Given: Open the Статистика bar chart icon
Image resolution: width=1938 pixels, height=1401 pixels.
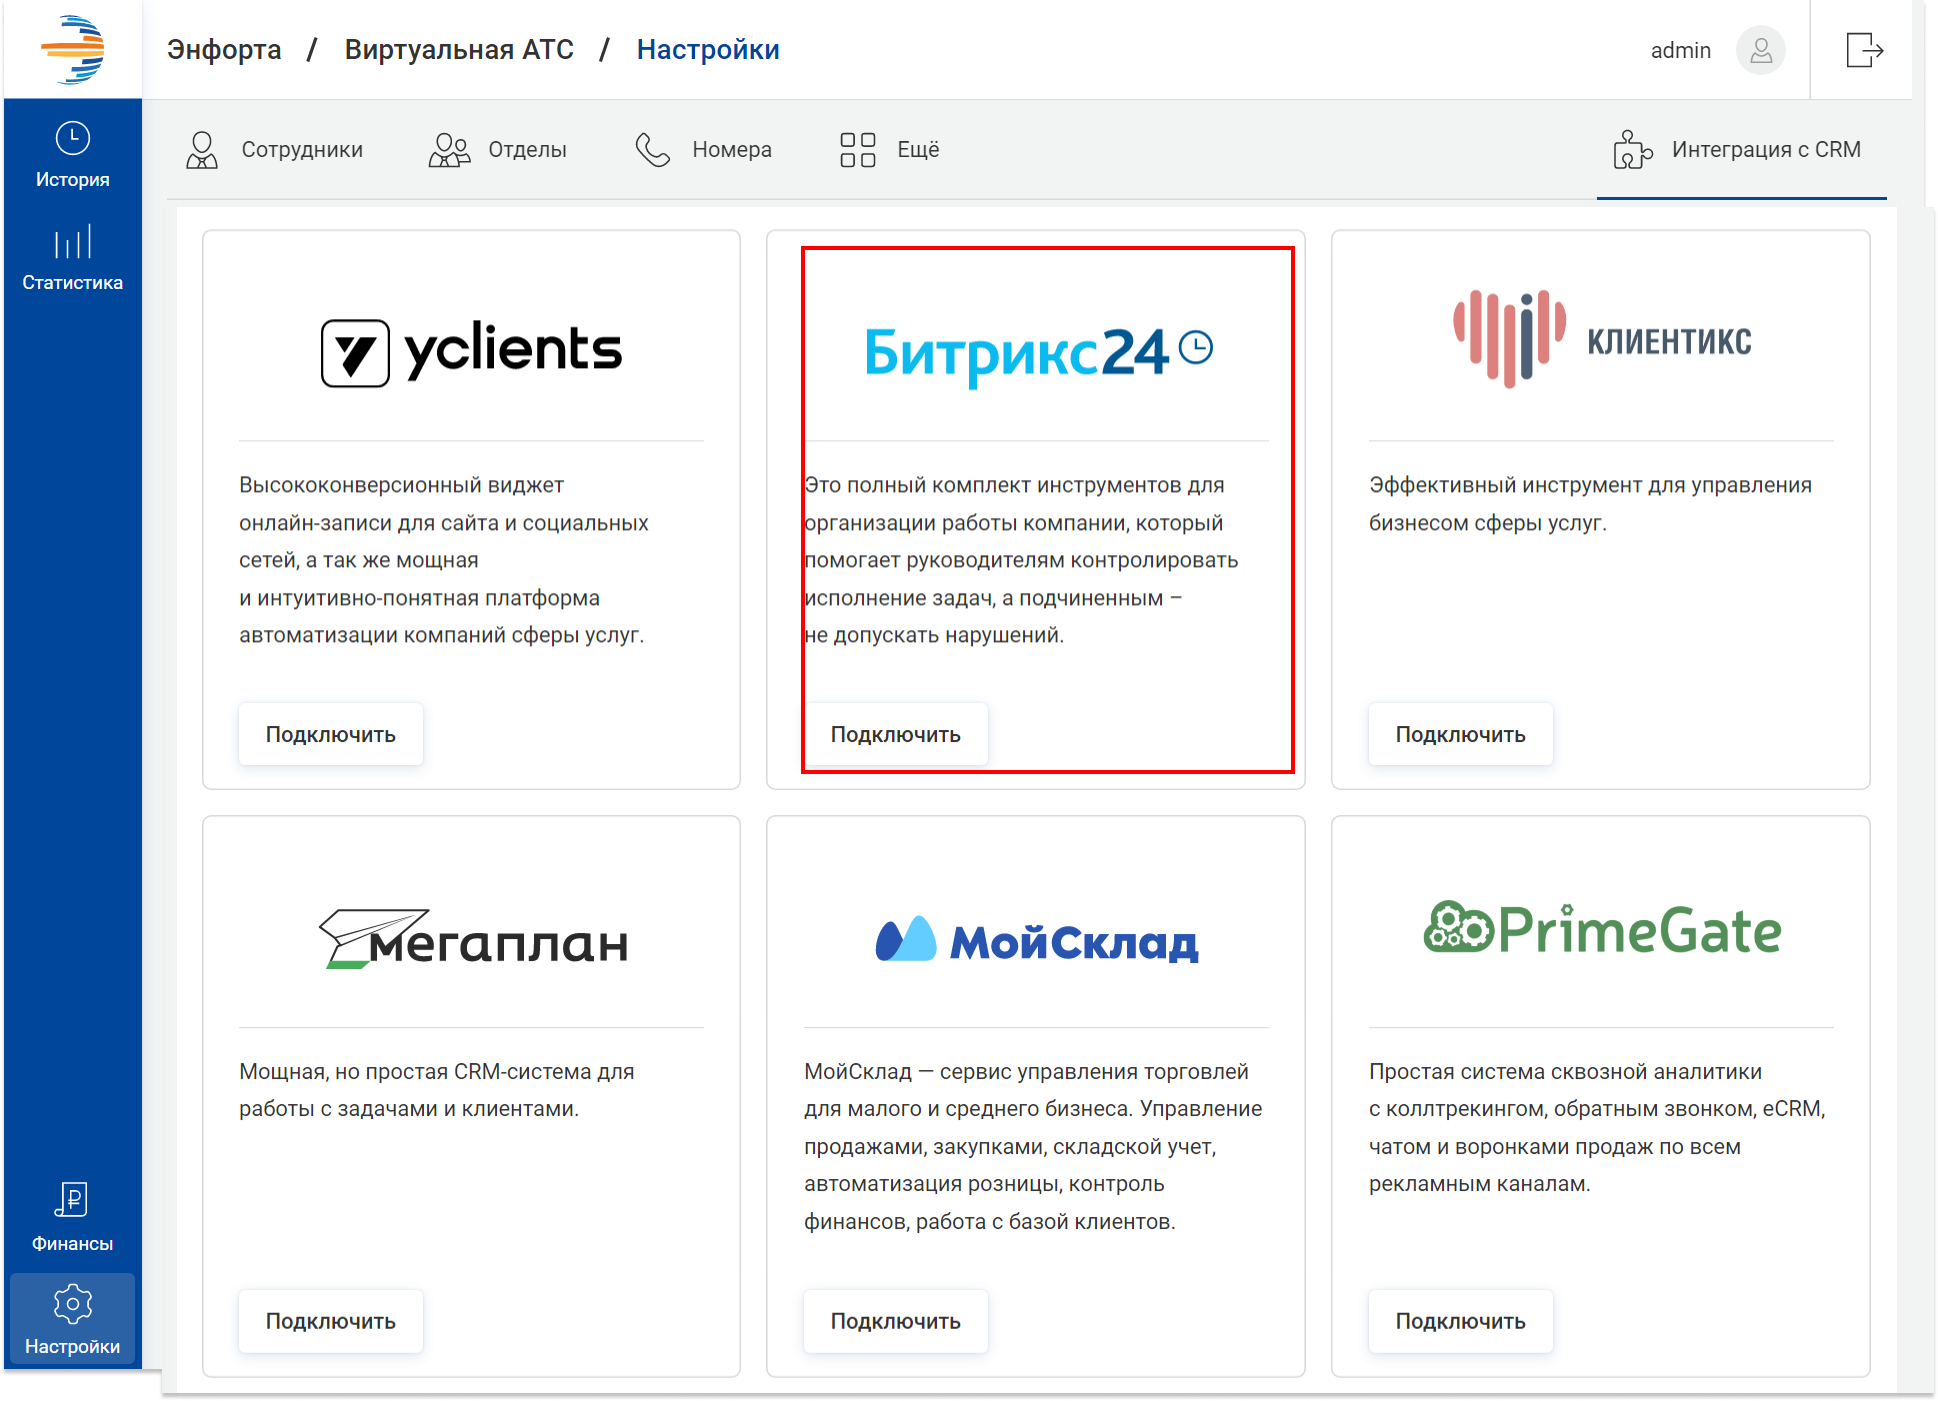Looking at the screenshot, I should click(x=72, y=242).
